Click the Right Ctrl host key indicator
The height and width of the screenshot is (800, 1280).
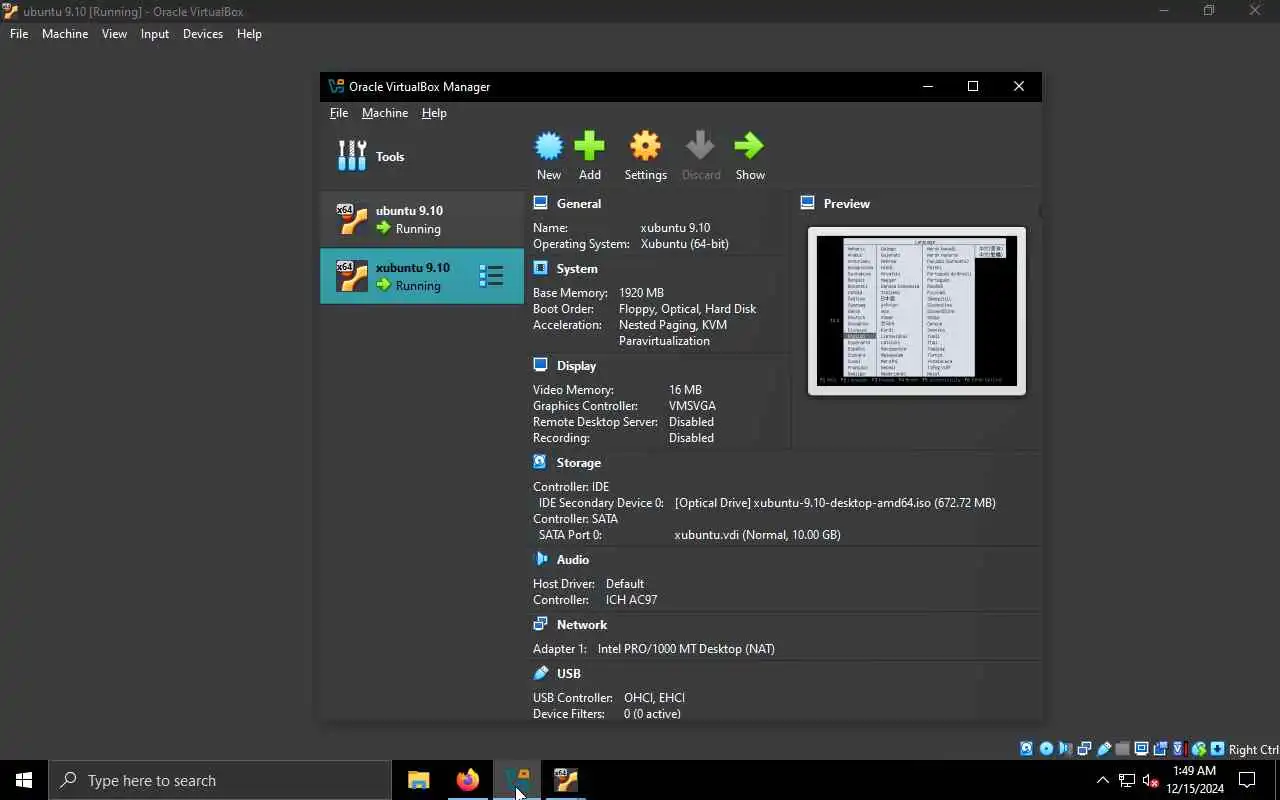[1253, 749]
